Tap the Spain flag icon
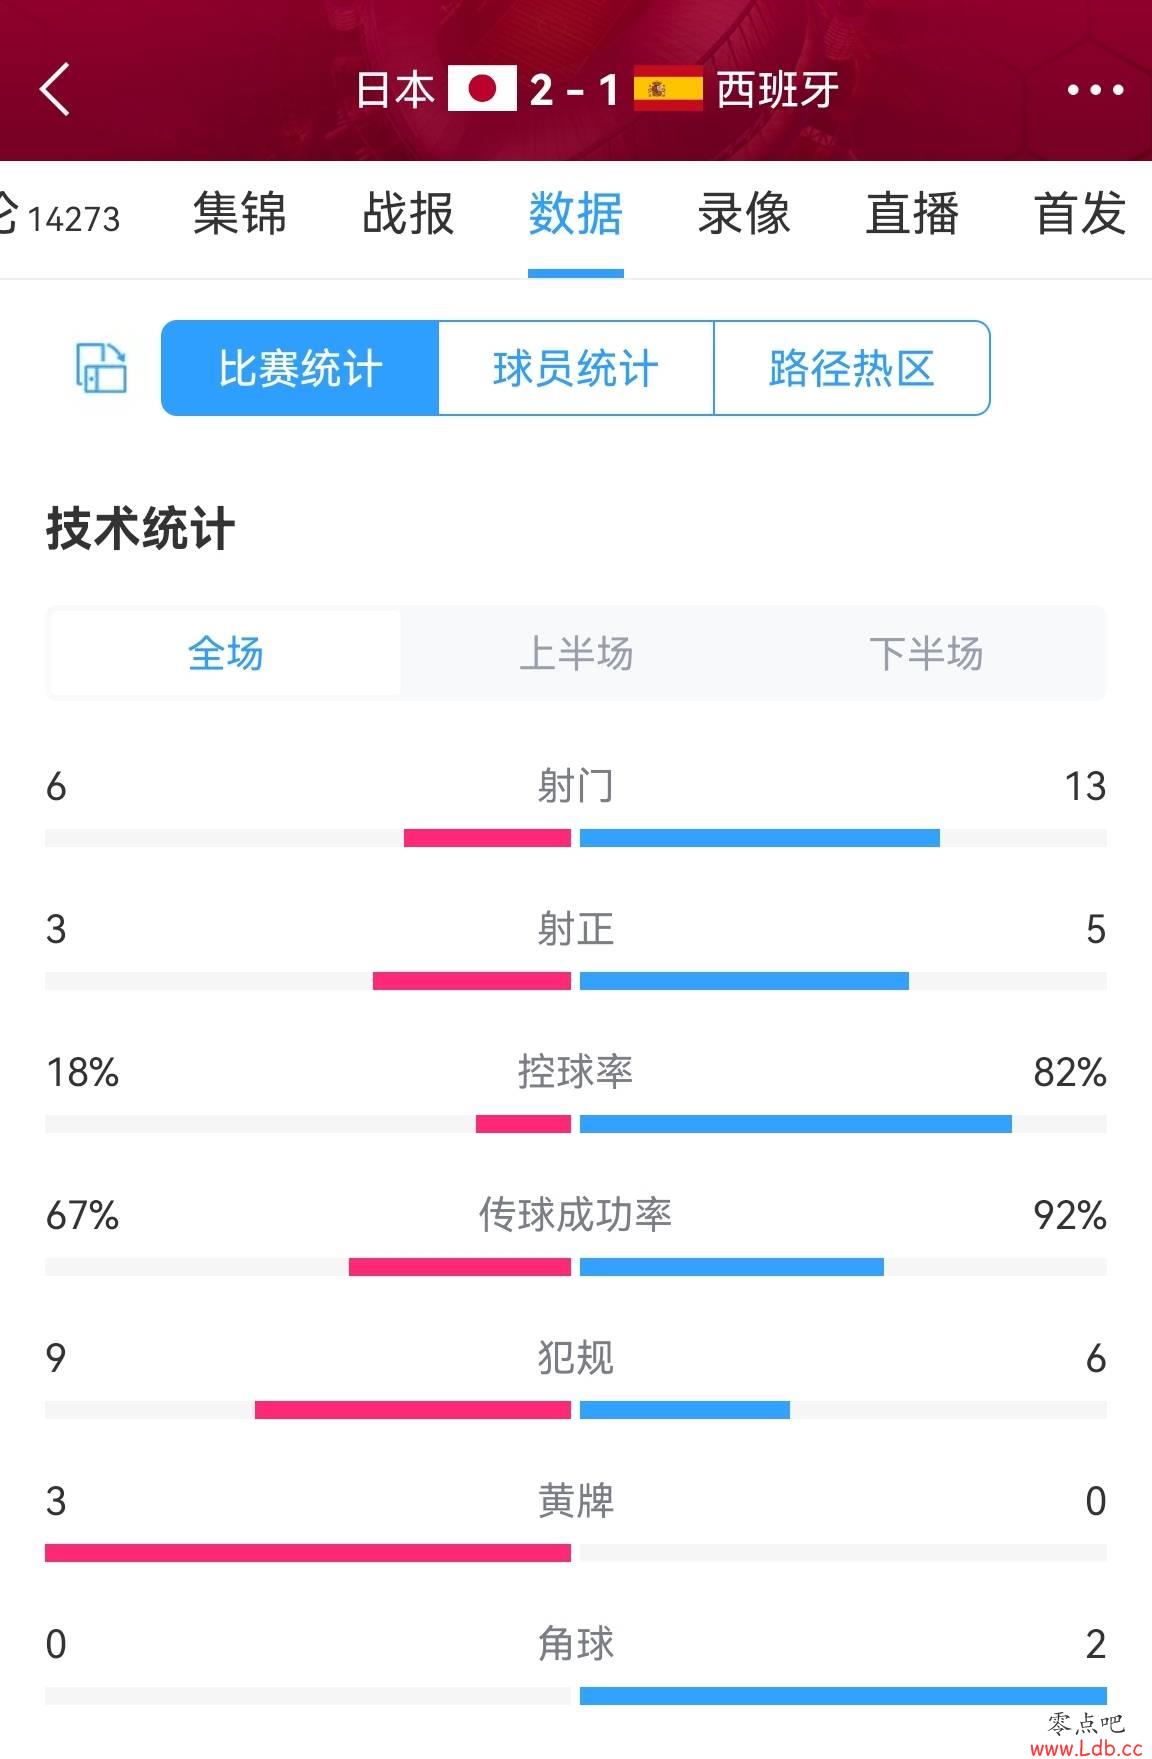Image resolution: width=1152 pixels, height=1759 pixels. coord(668,89)
